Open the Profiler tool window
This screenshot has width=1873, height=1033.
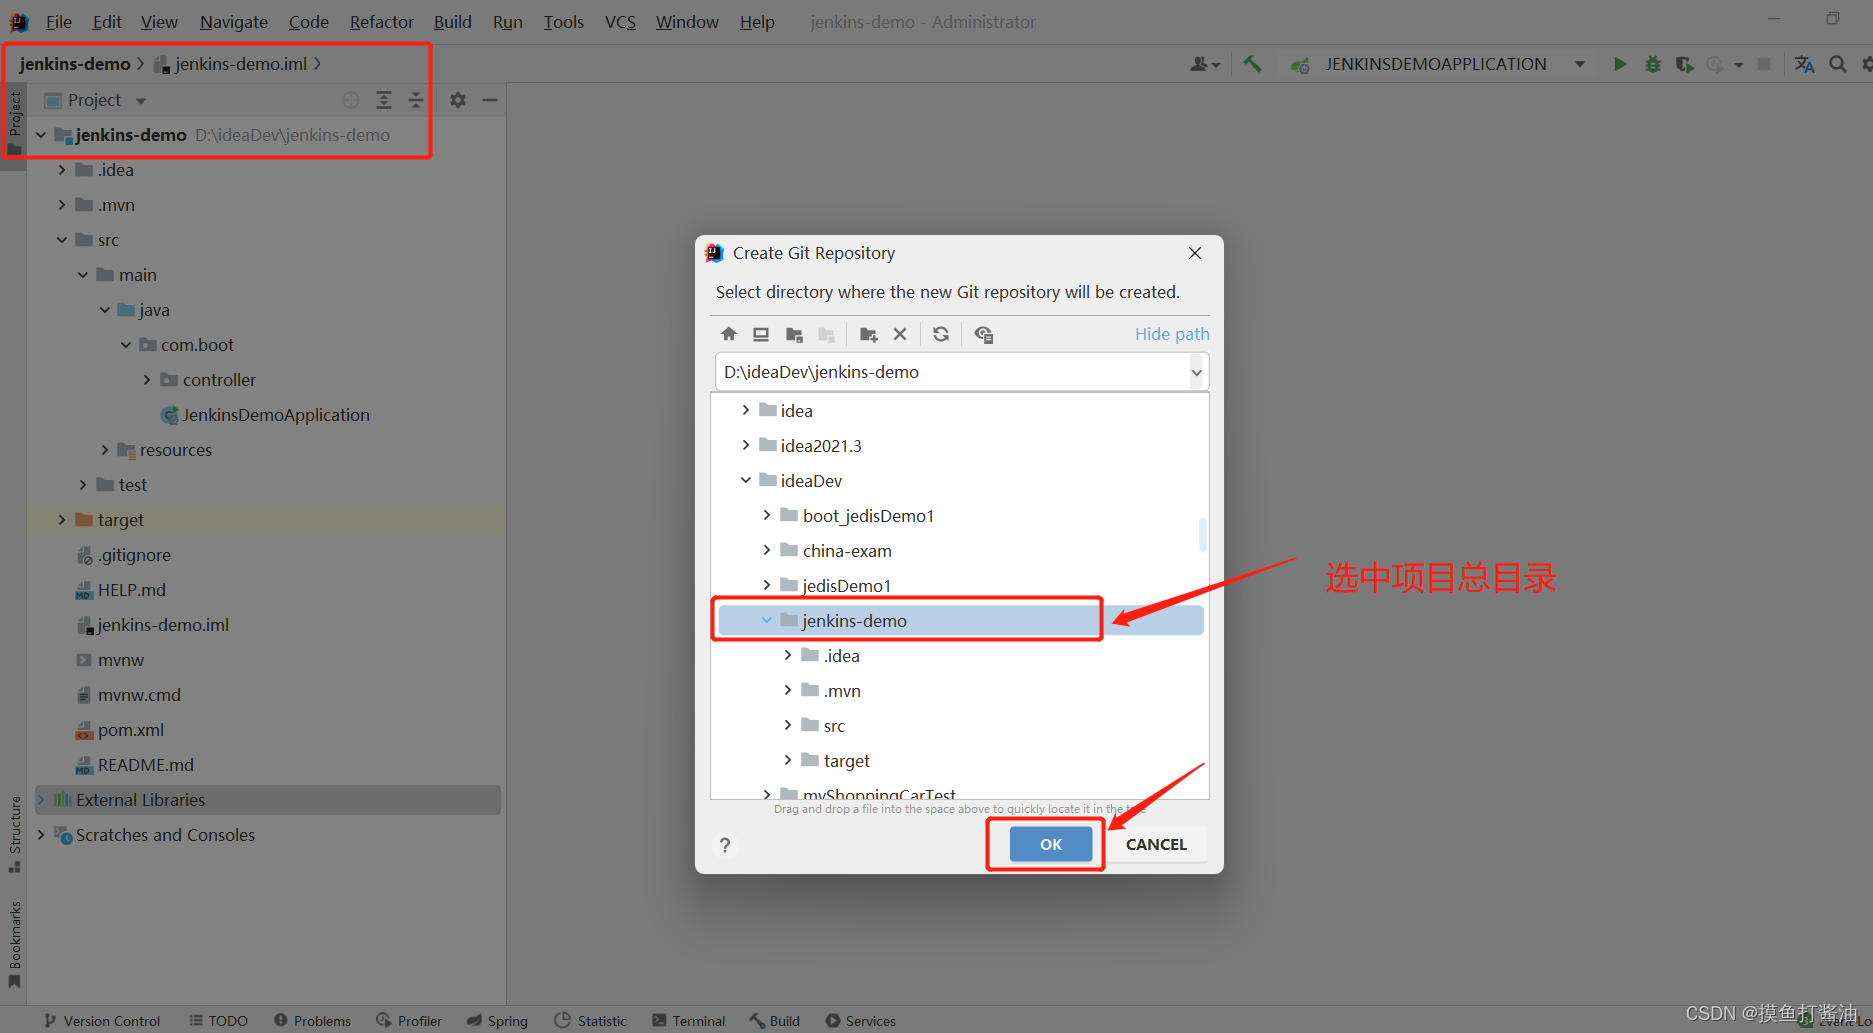[409, 1021]
